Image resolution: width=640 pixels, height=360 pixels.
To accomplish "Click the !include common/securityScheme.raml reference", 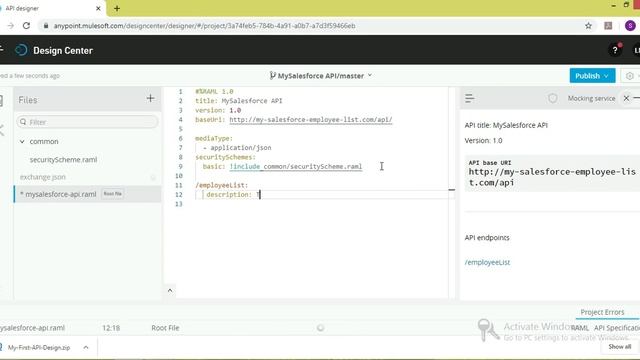I will (296, 167).
